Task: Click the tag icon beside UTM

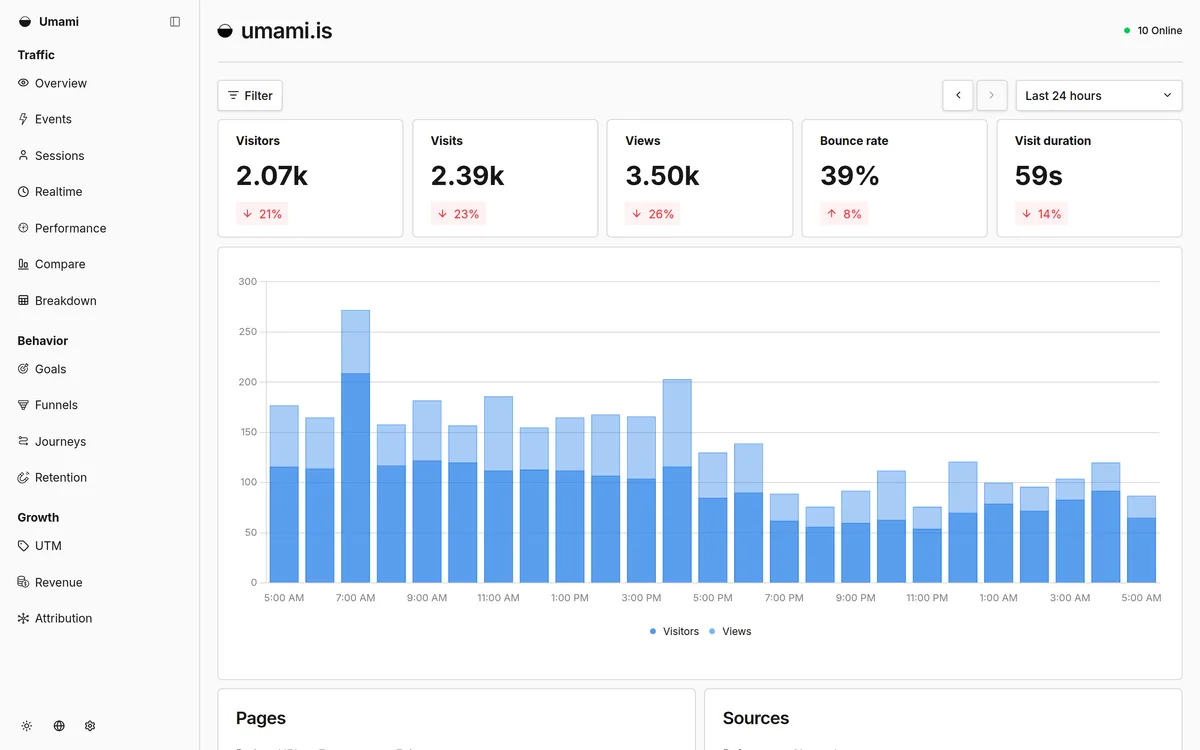Action: click(24, 546)
